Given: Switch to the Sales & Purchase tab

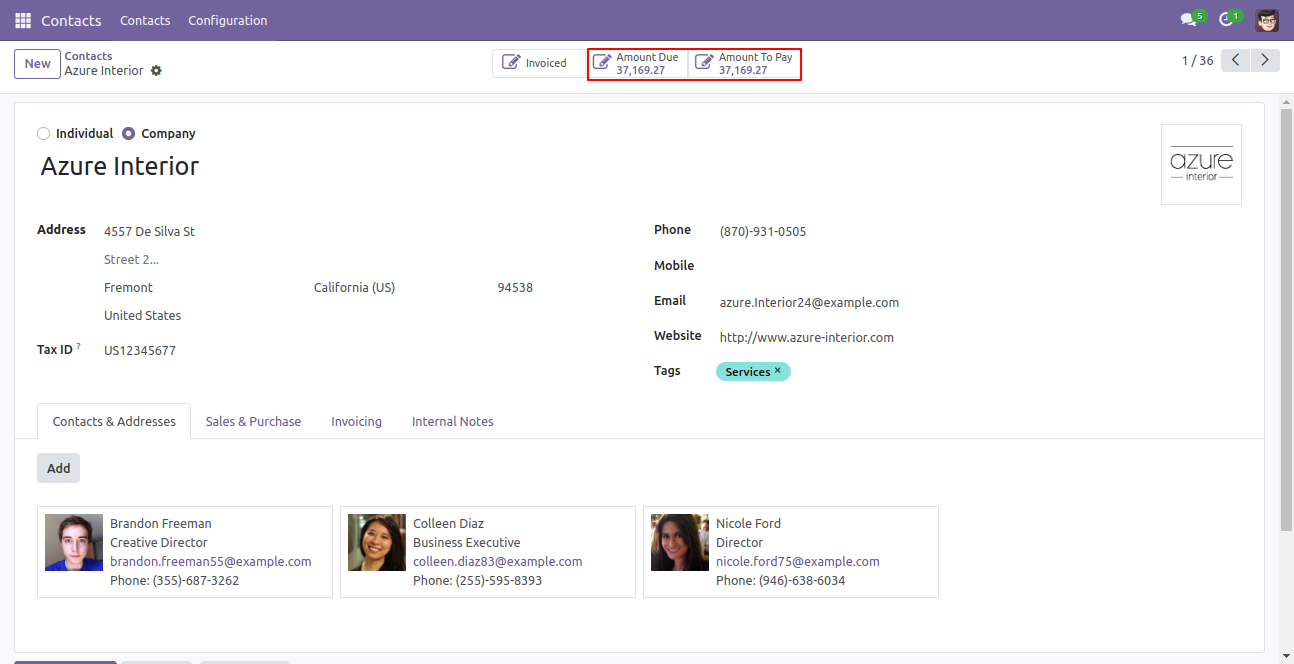Looking at the screenshot, I should tap(253, 422).
